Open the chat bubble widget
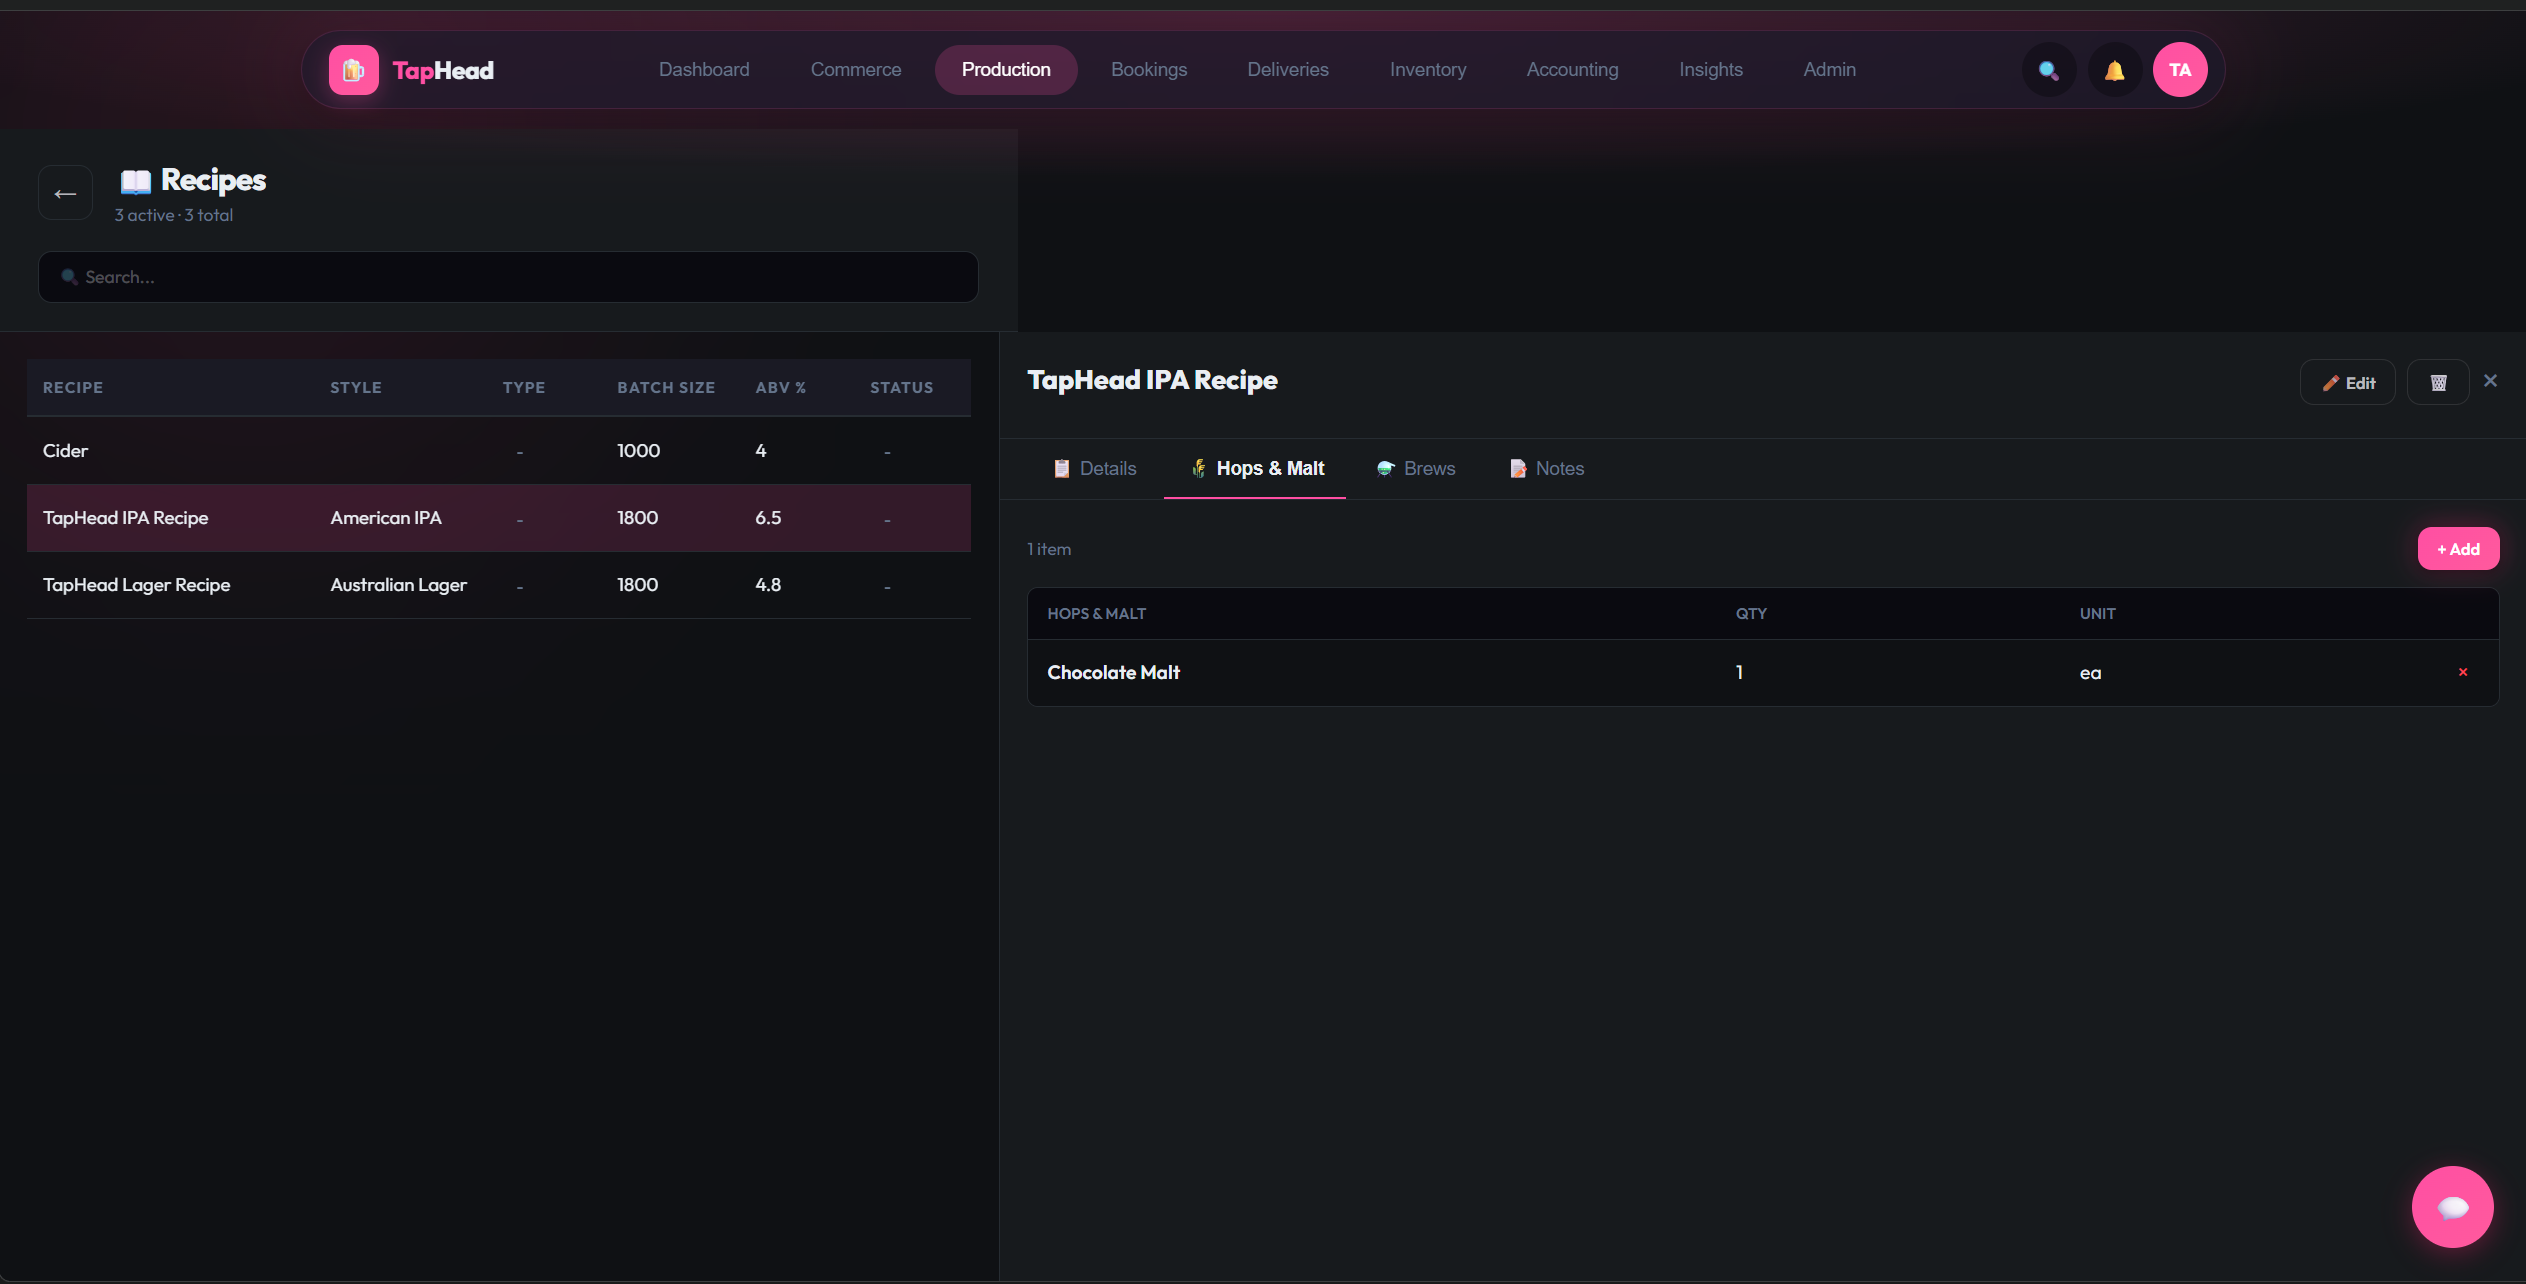The width and height of the screenshot is (2526, 1284). (2451, 1206)
